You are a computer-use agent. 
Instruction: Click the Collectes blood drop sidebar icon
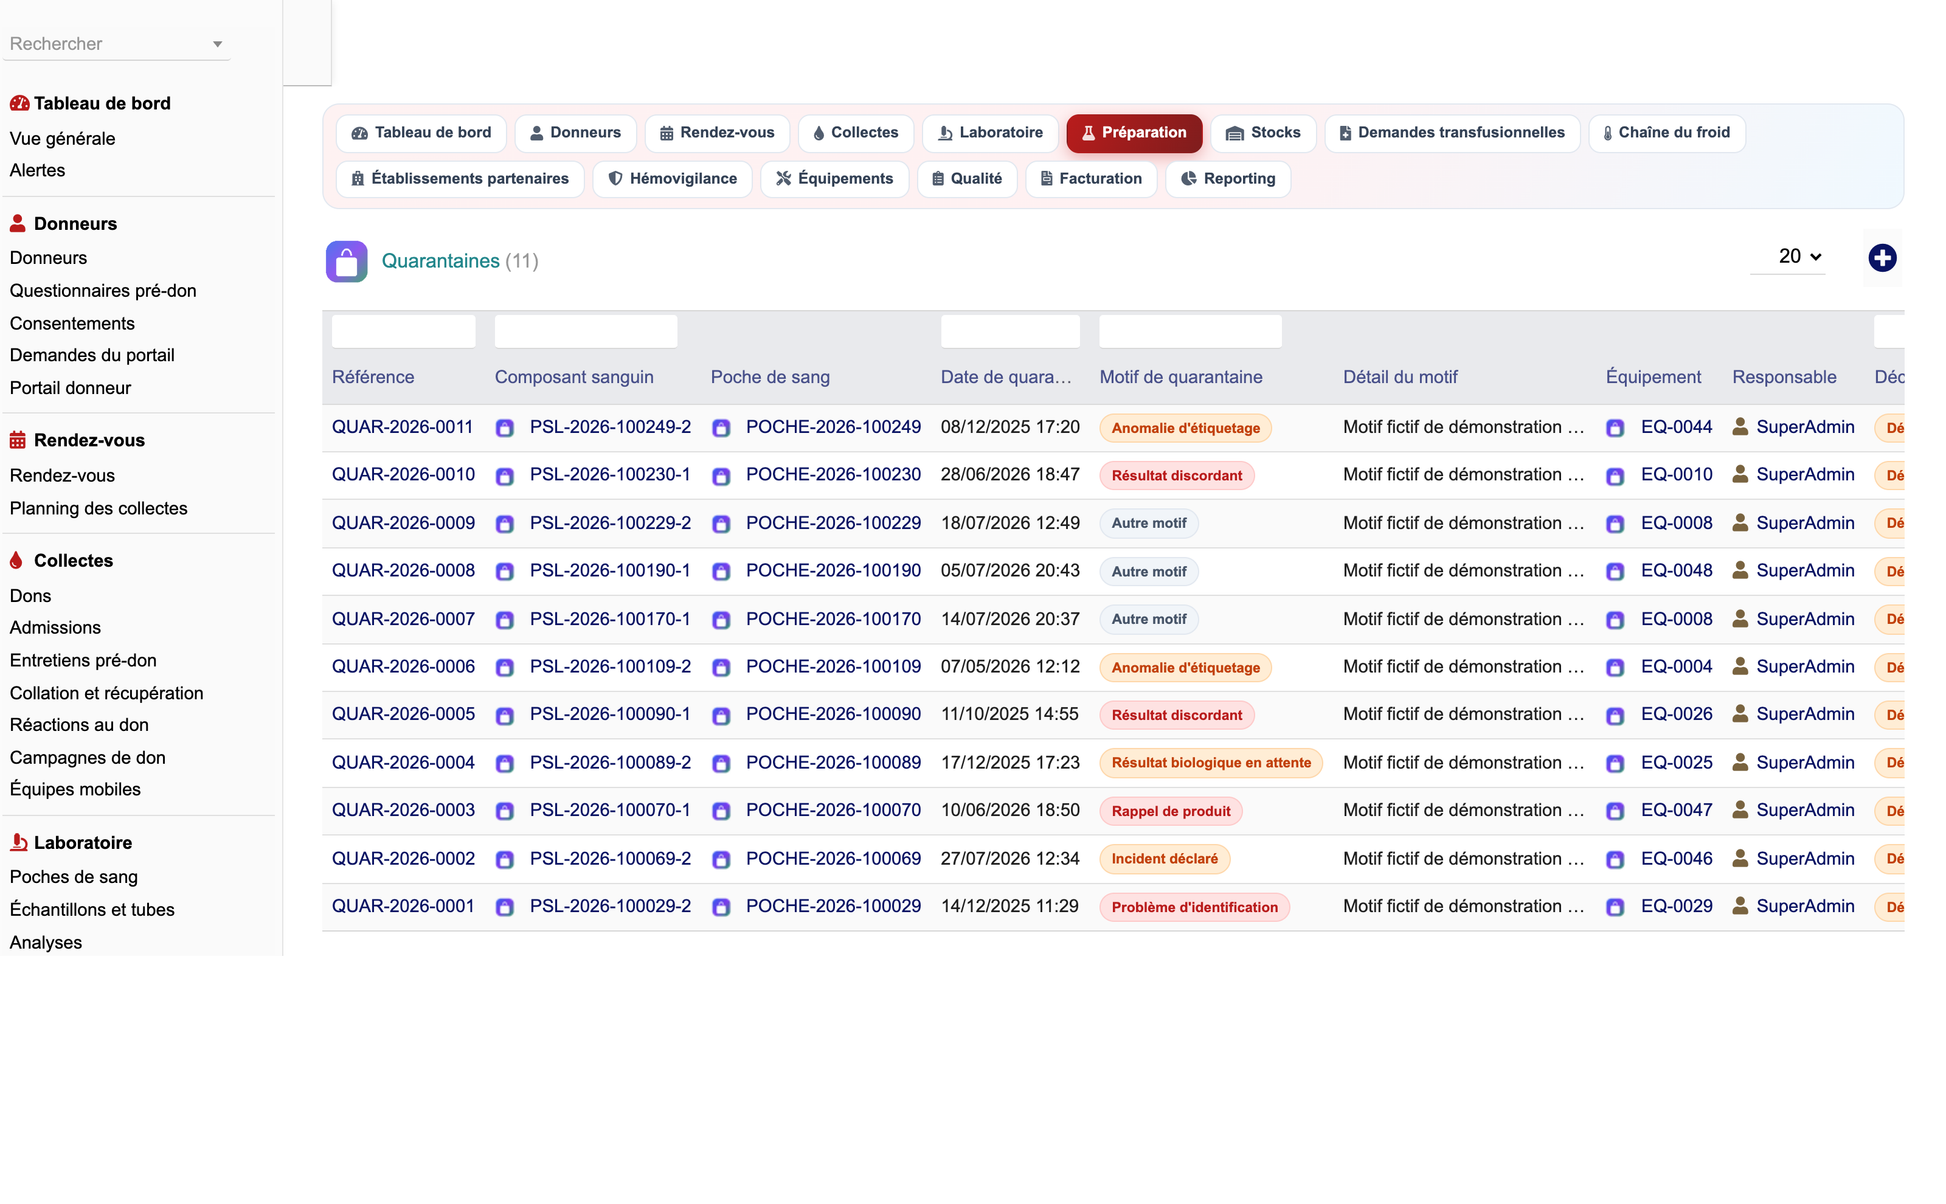tap(16, 560)
